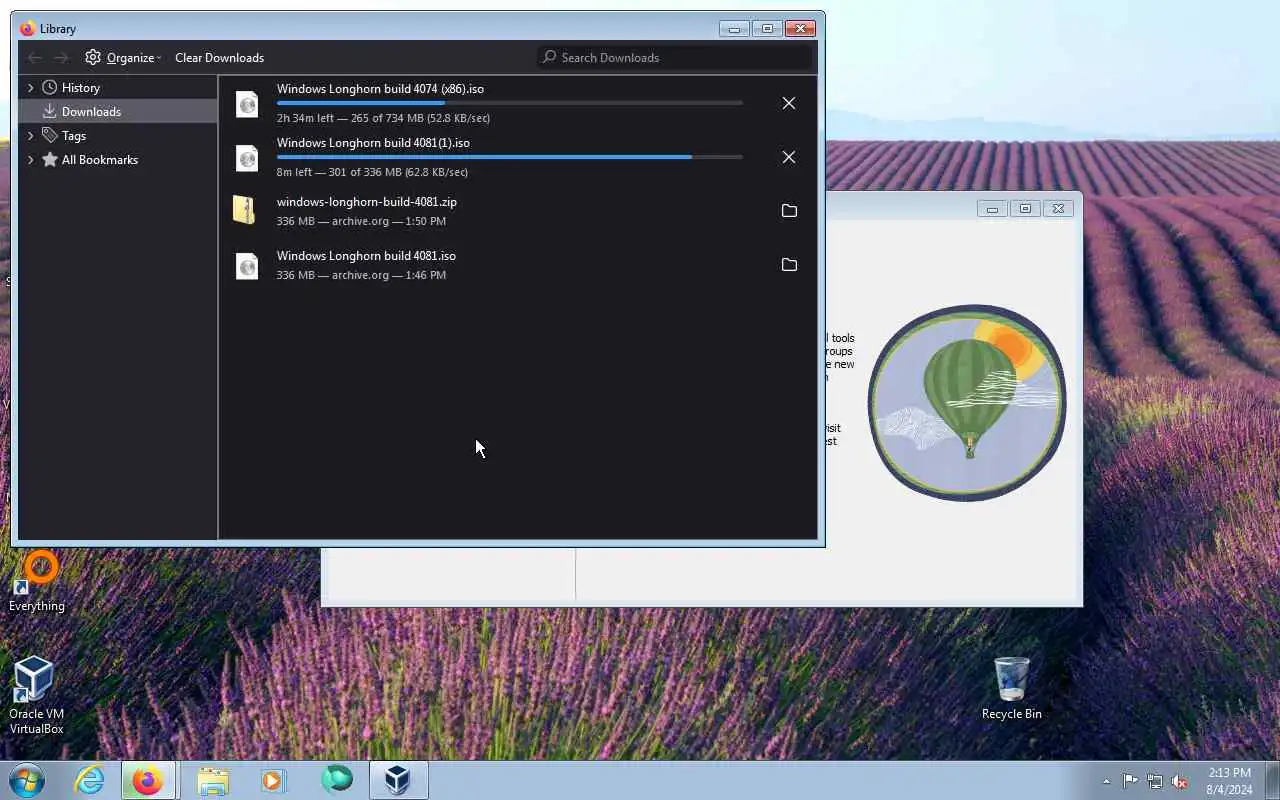Click the Library forward arrow
The height and width of the screenshot is (800, 1280).
61,57
